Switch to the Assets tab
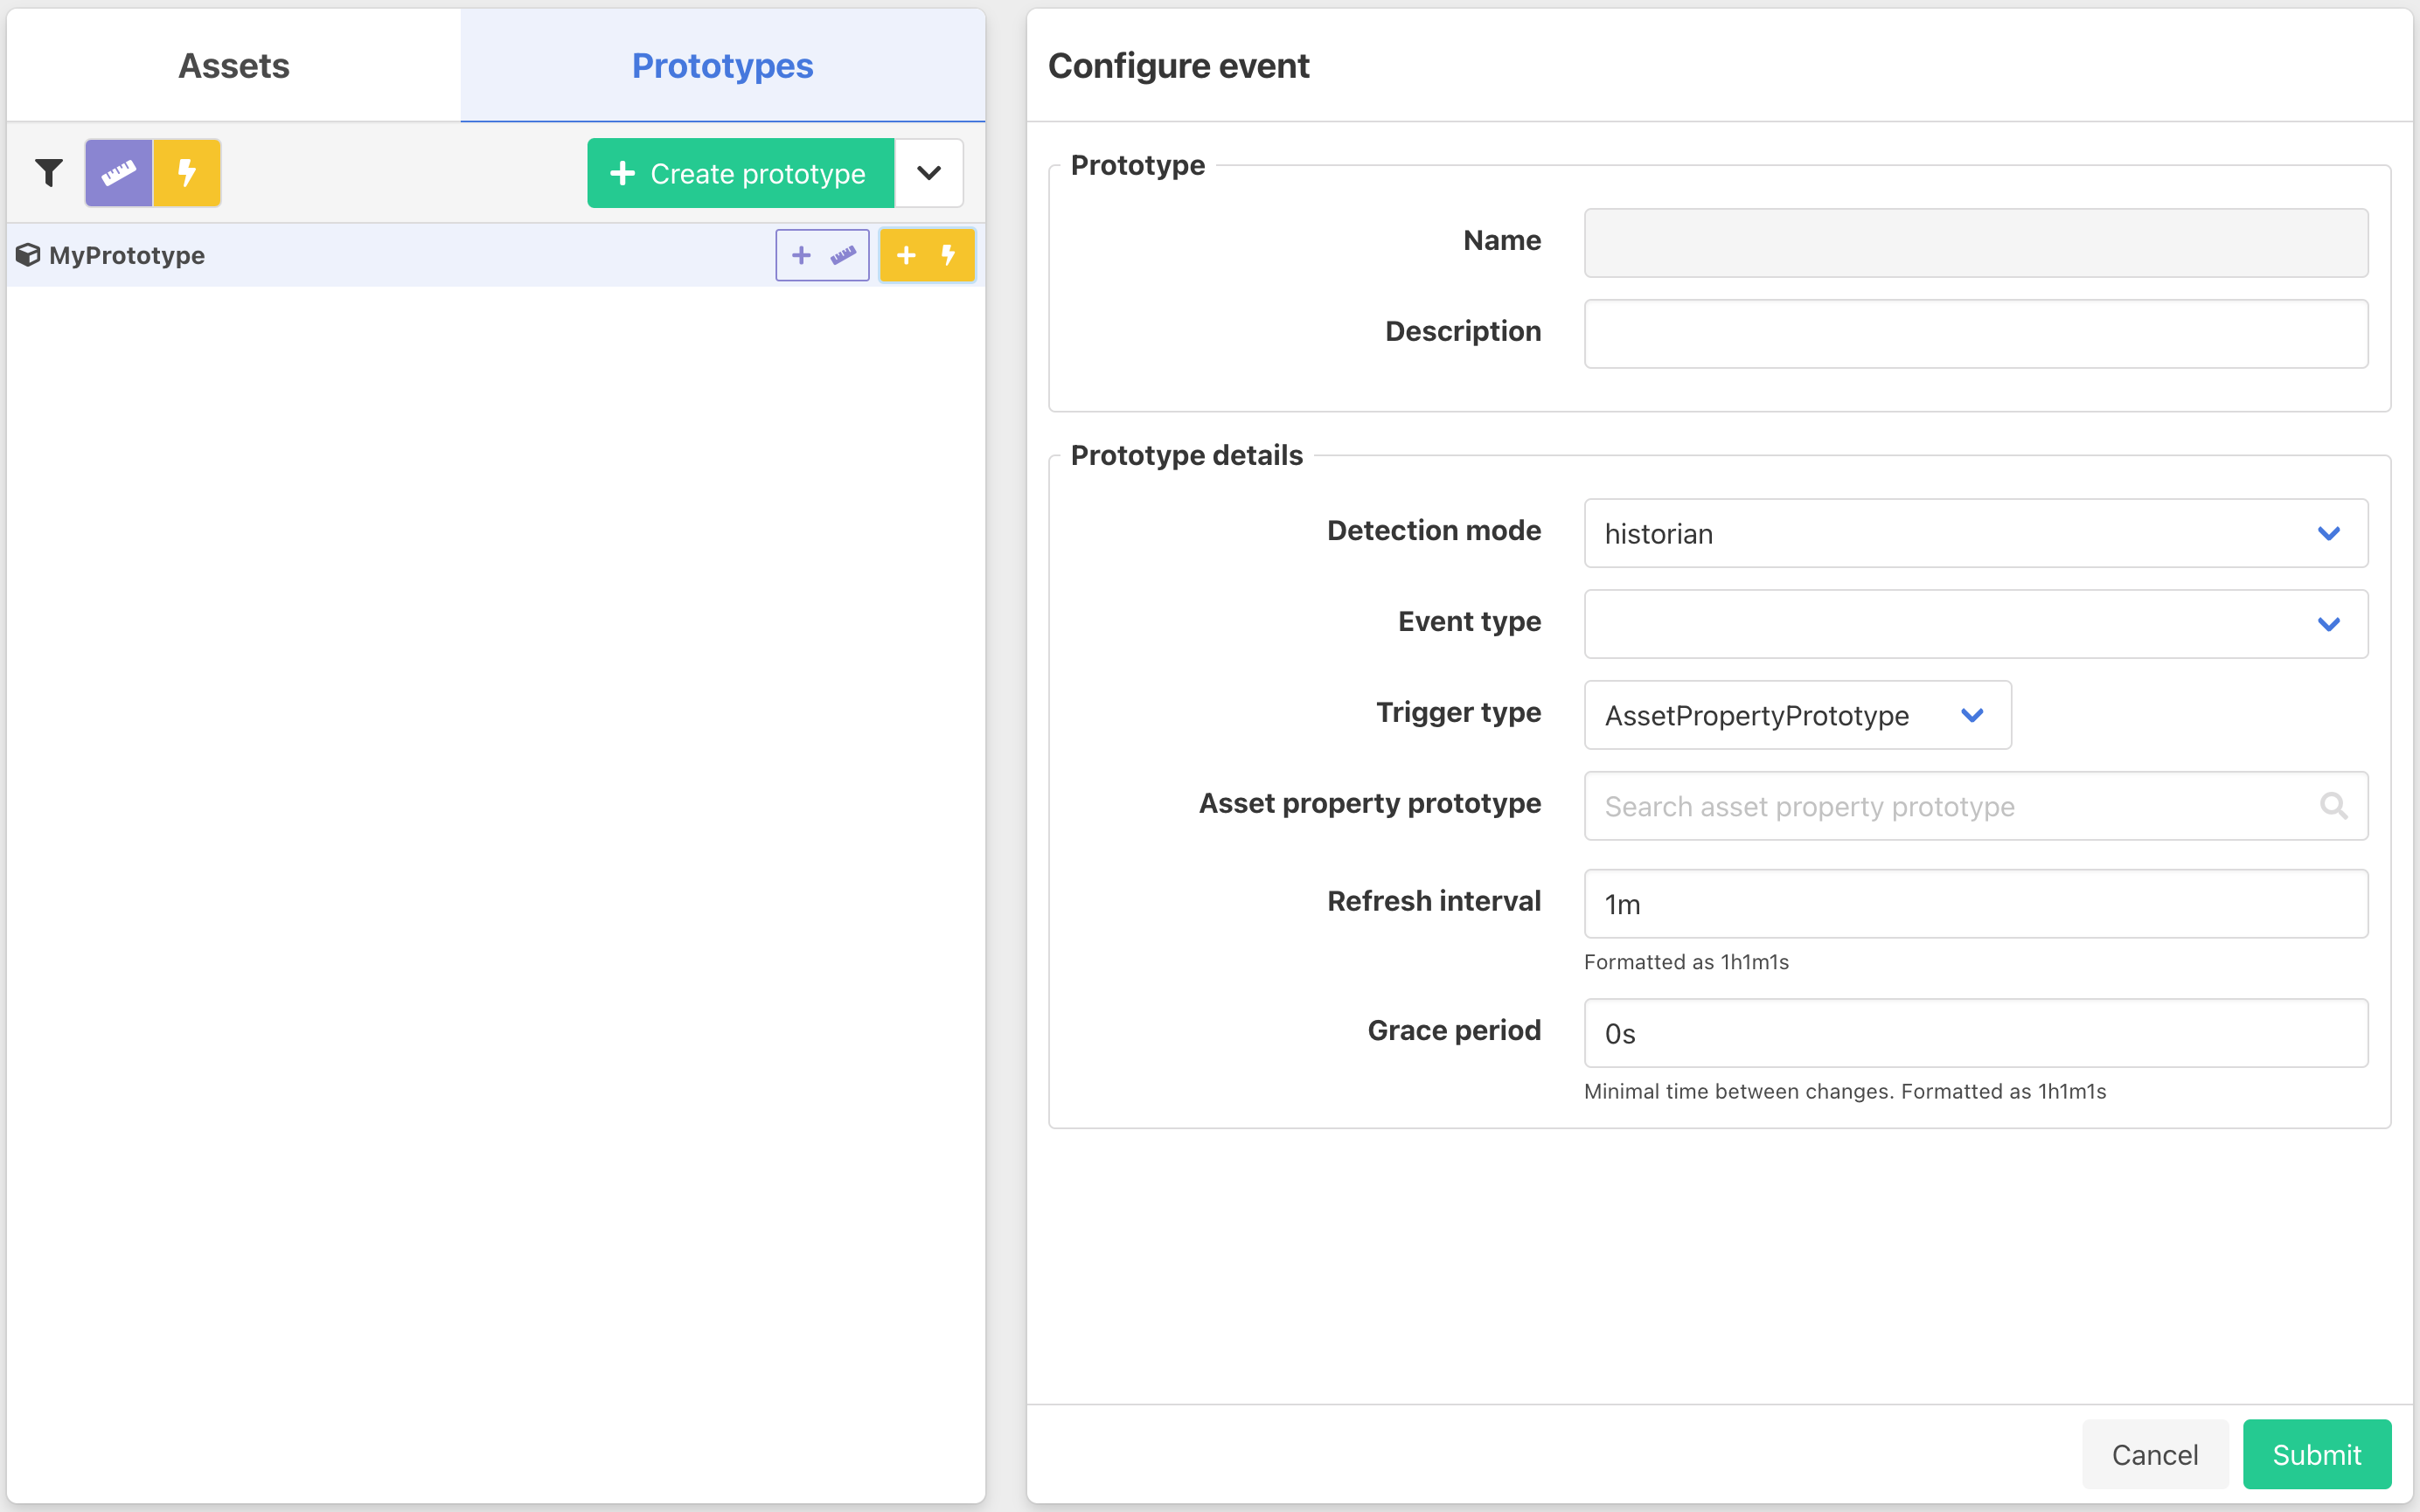The image size is (2420, 1512). tap(234, 66)
